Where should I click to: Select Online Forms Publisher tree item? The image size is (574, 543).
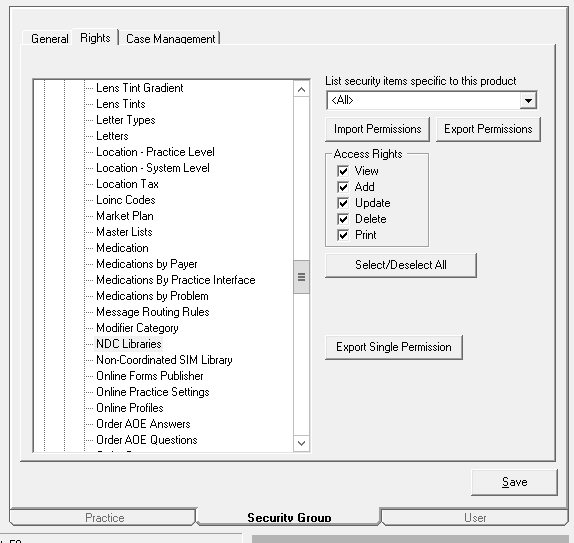pyautogui.click(x=150, y=376)
